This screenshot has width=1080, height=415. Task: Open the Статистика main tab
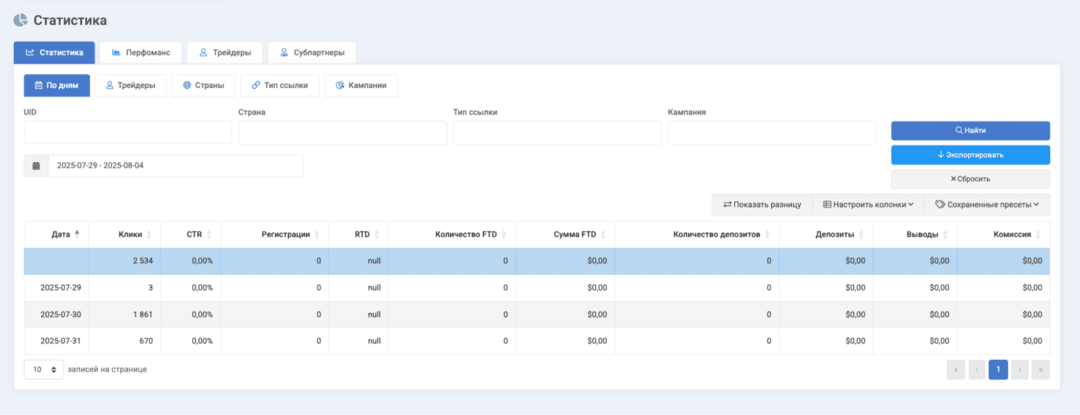point(54,52)
